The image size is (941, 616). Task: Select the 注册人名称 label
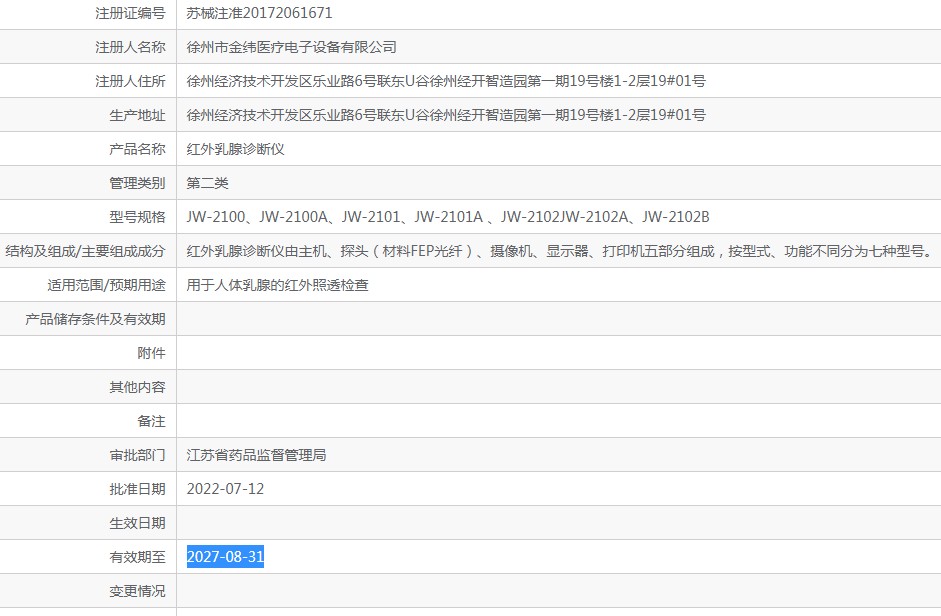pyautogui.click(x=130, y=47)
